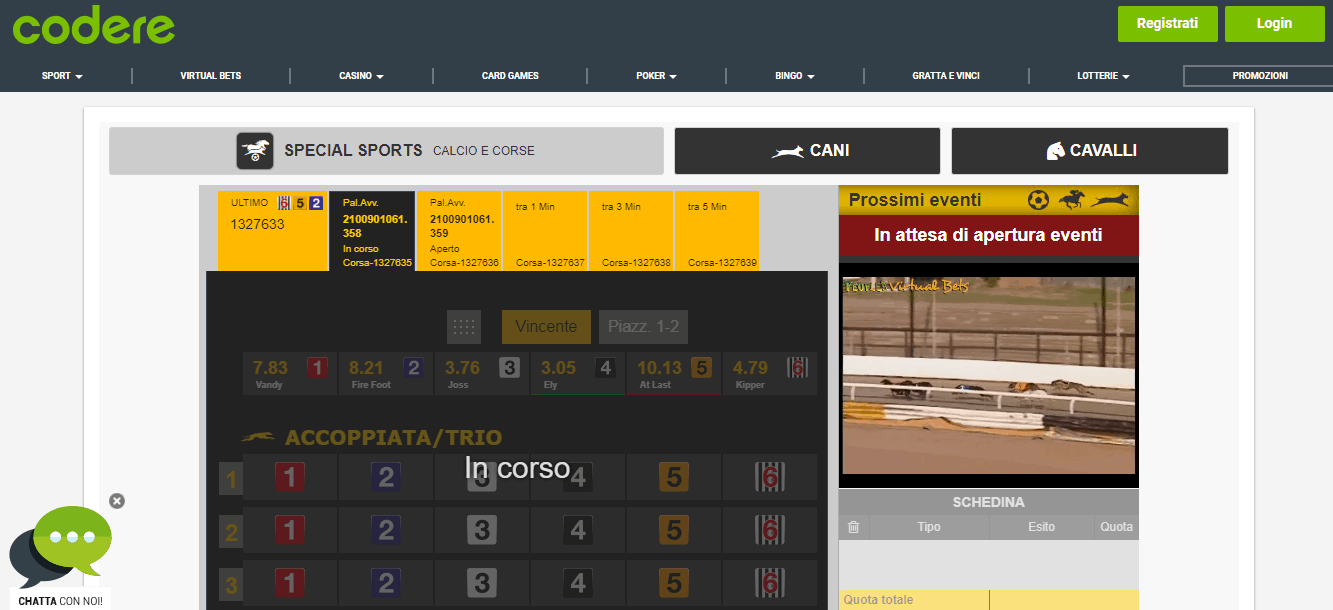The height and width of the screenshot is (610, 1333).
Task: Select runner badge 1 for Vandy
Action: click(x=317, y=368)
